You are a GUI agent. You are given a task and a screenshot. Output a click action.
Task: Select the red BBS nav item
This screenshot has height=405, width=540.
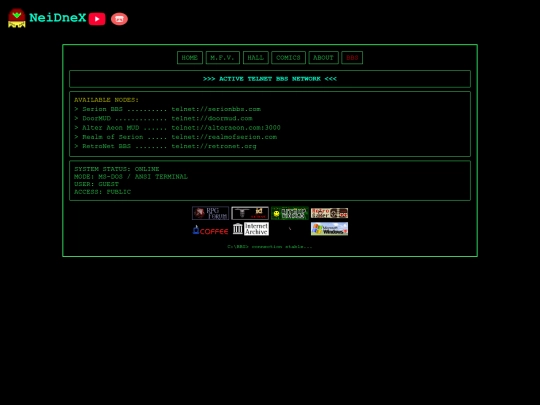[352, 58]
